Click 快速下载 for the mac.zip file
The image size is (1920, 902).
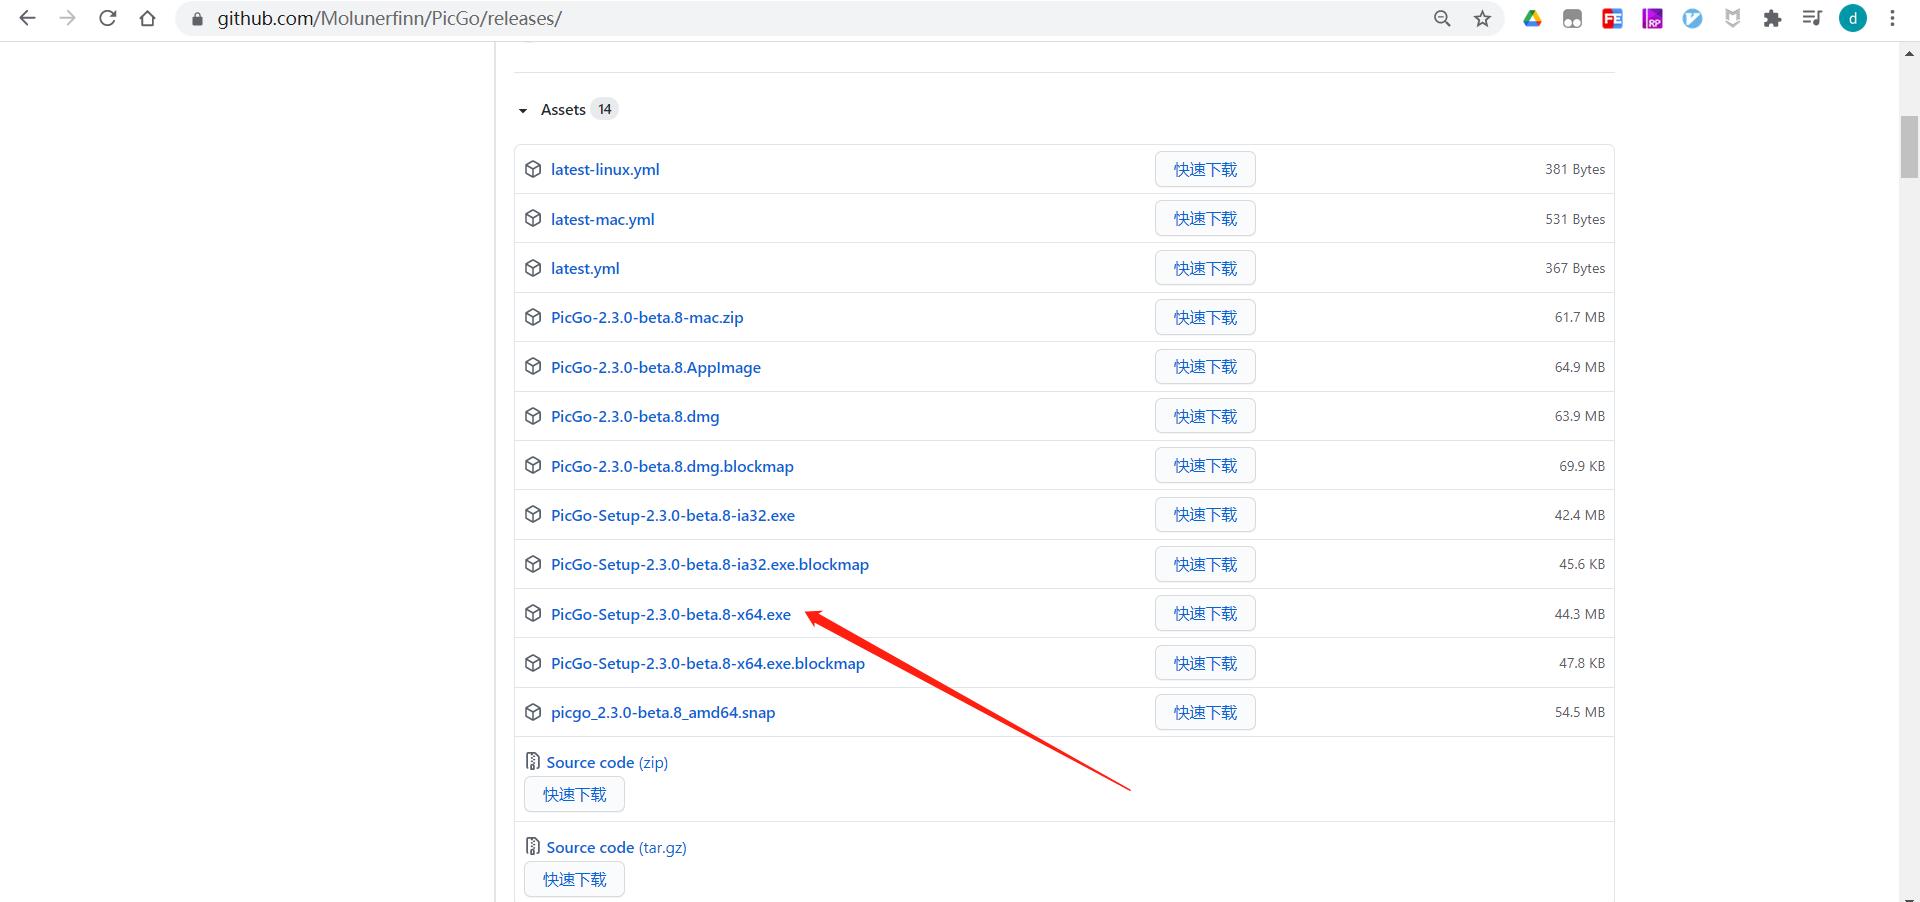(1205, 317)
